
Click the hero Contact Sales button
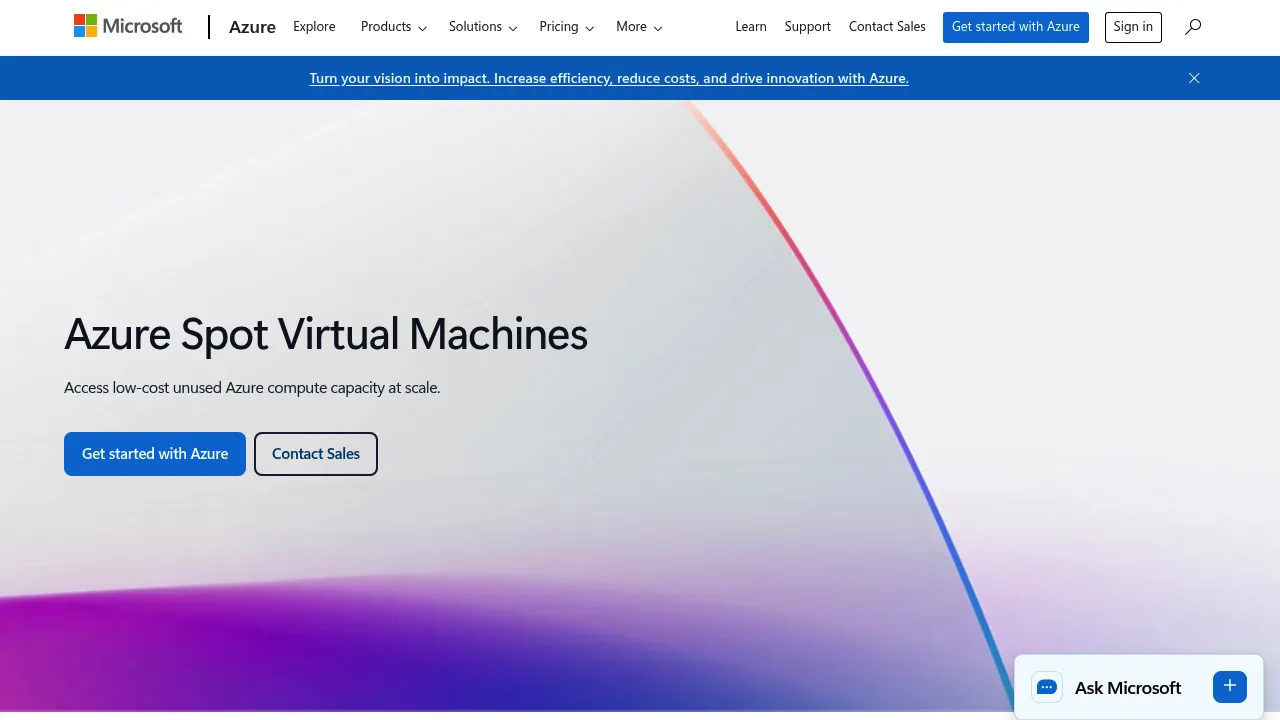pos(316,454)
